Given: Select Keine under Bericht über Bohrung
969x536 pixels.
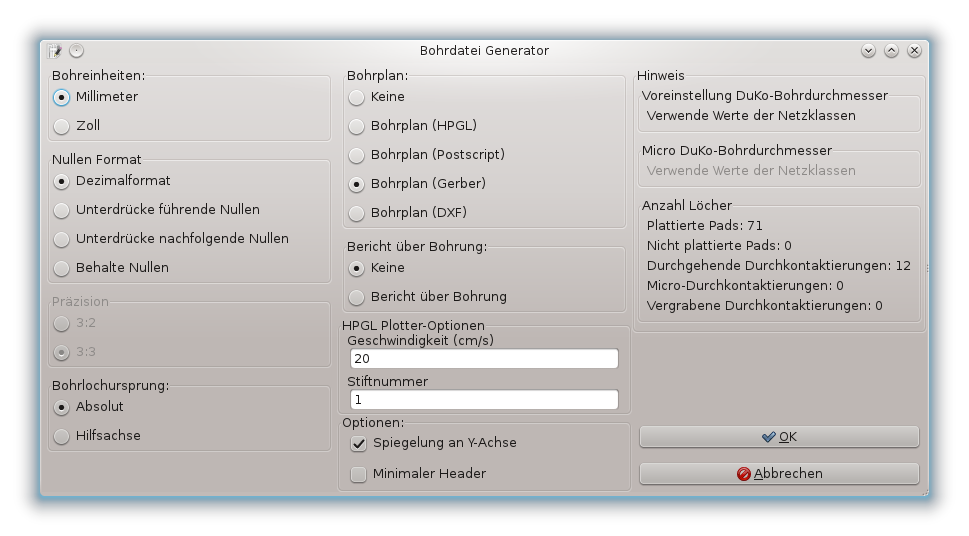Looking at the screenshot, I should [376, 268].
